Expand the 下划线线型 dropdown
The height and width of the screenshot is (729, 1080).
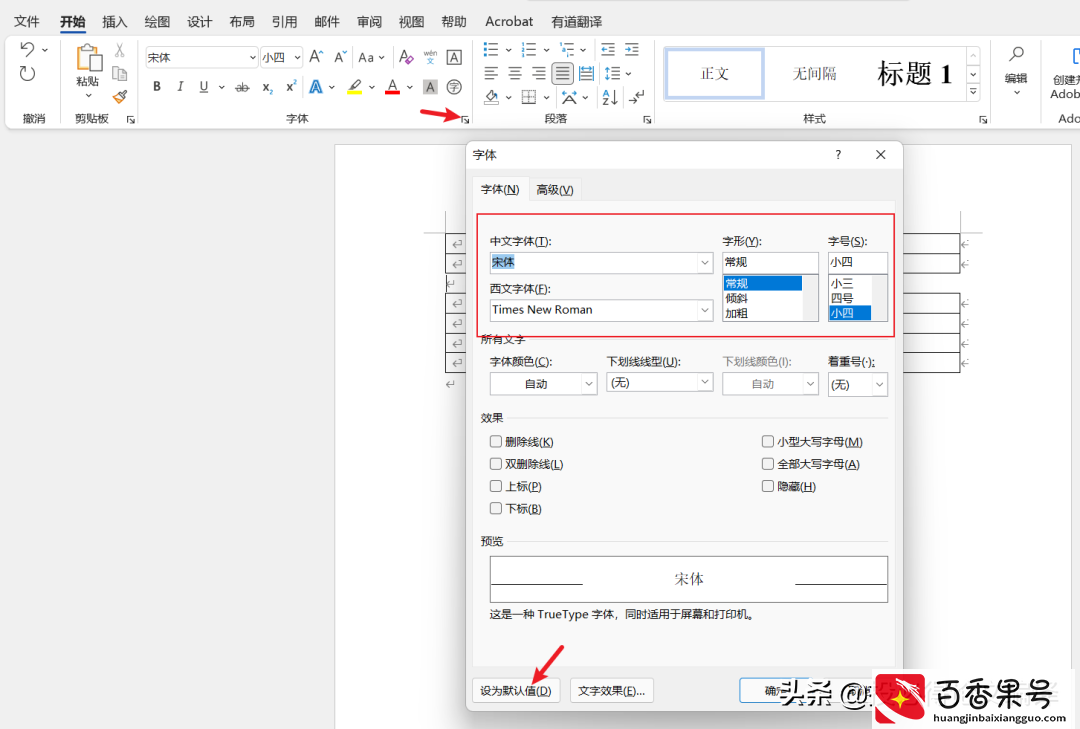(x=705, y=382)
